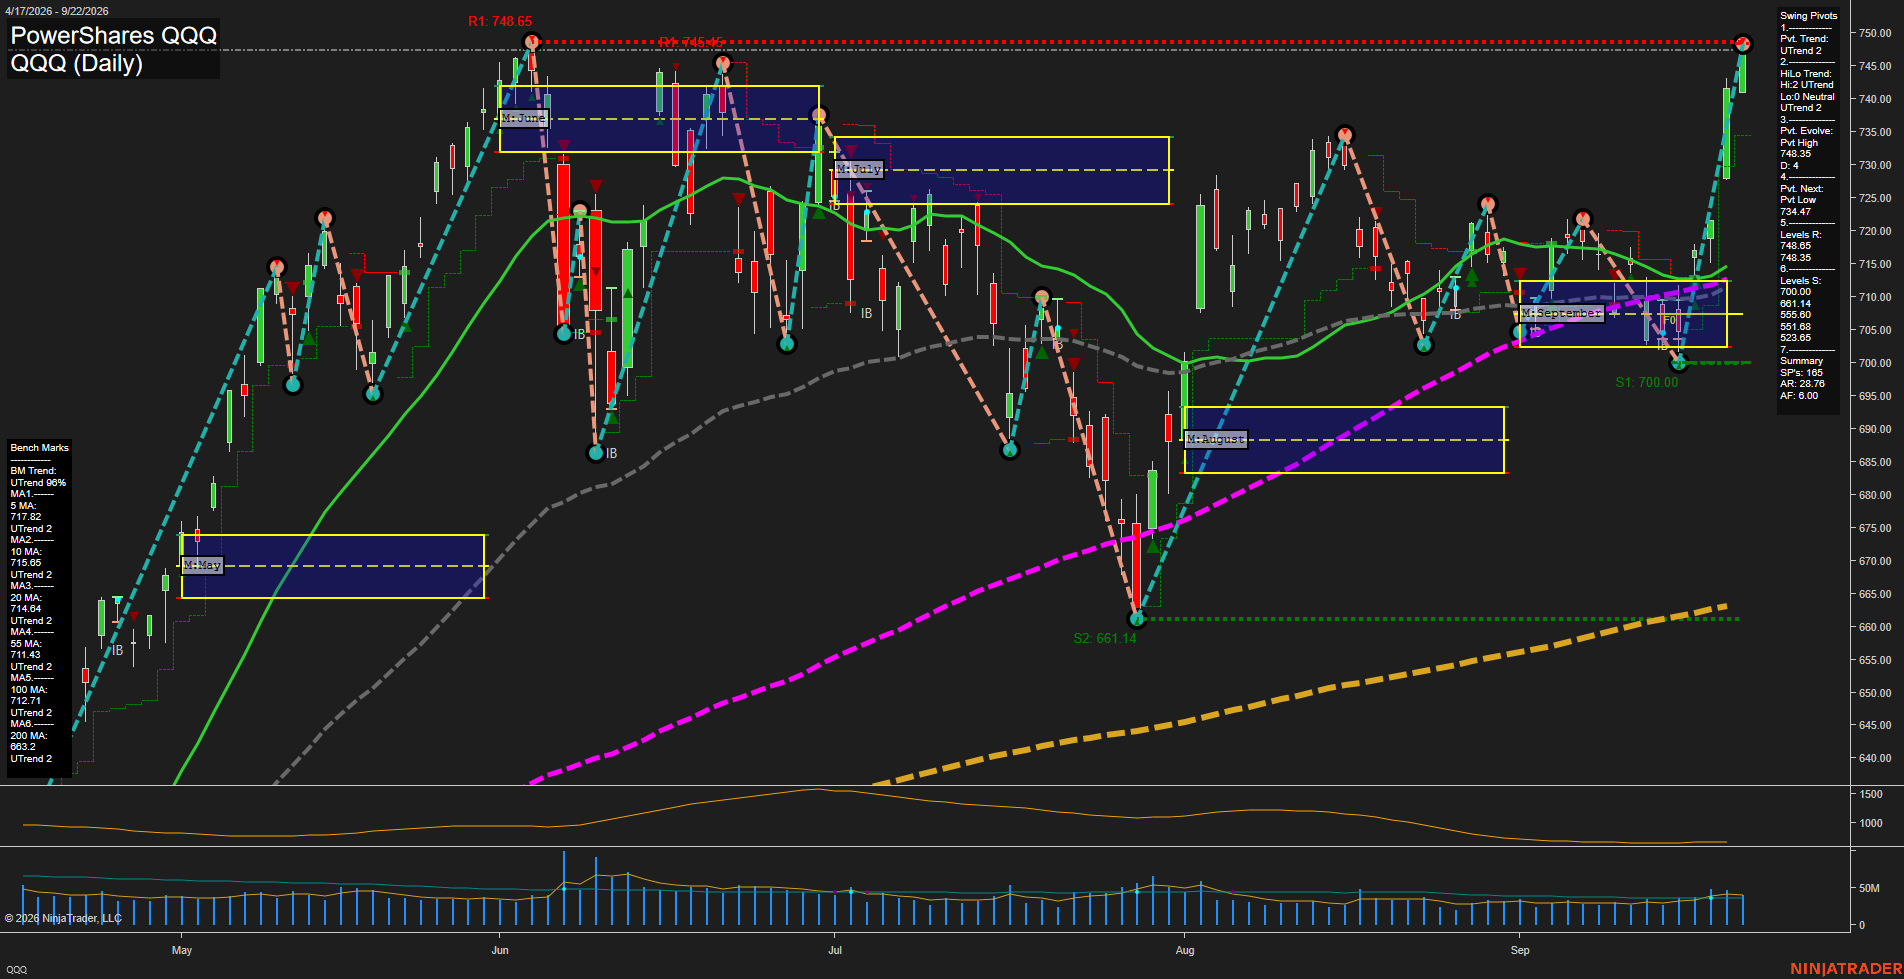
Task: Select the 5 MA 717.82 entry
Action: [x=26, y=512]
